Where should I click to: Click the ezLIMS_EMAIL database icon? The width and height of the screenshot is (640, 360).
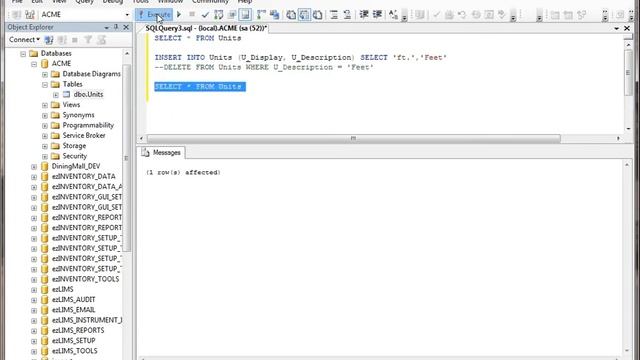click(44, 310)
